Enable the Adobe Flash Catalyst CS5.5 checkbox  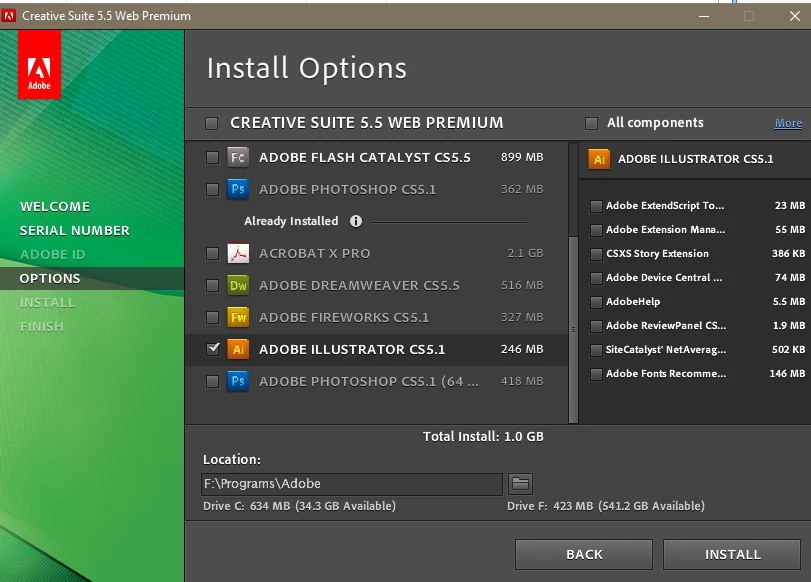[x=212, y=158]
